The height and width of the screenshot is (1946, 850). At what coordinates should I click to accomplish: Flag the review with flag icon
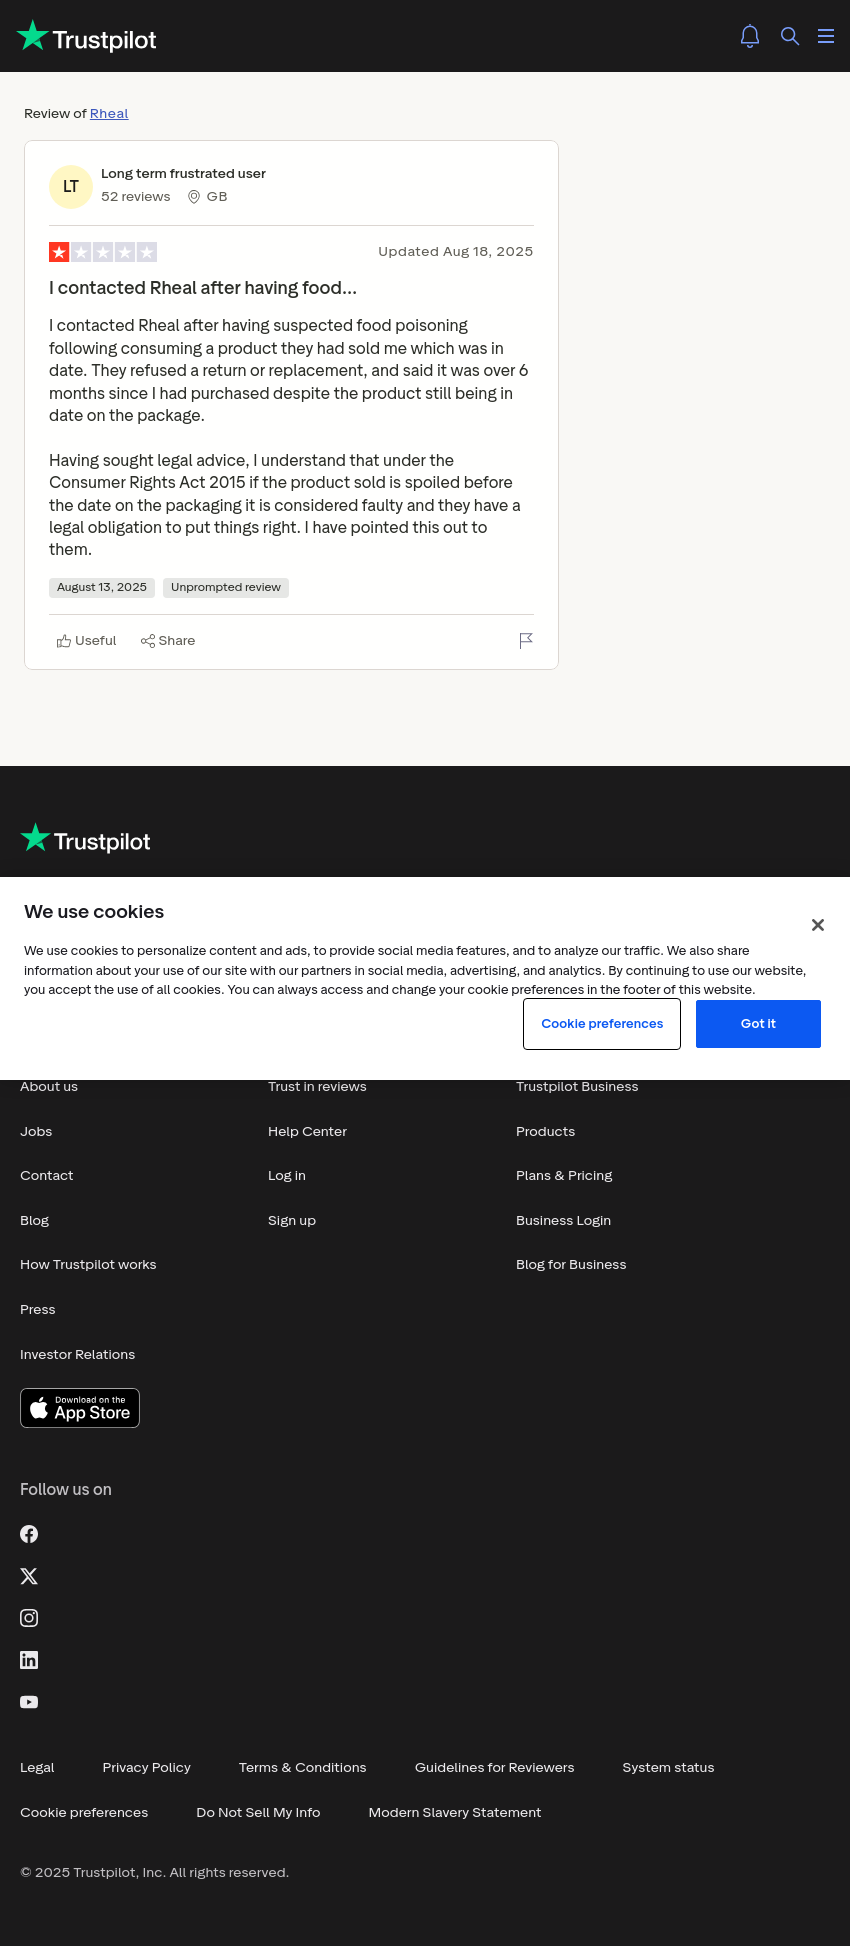(x=526, y=641)
